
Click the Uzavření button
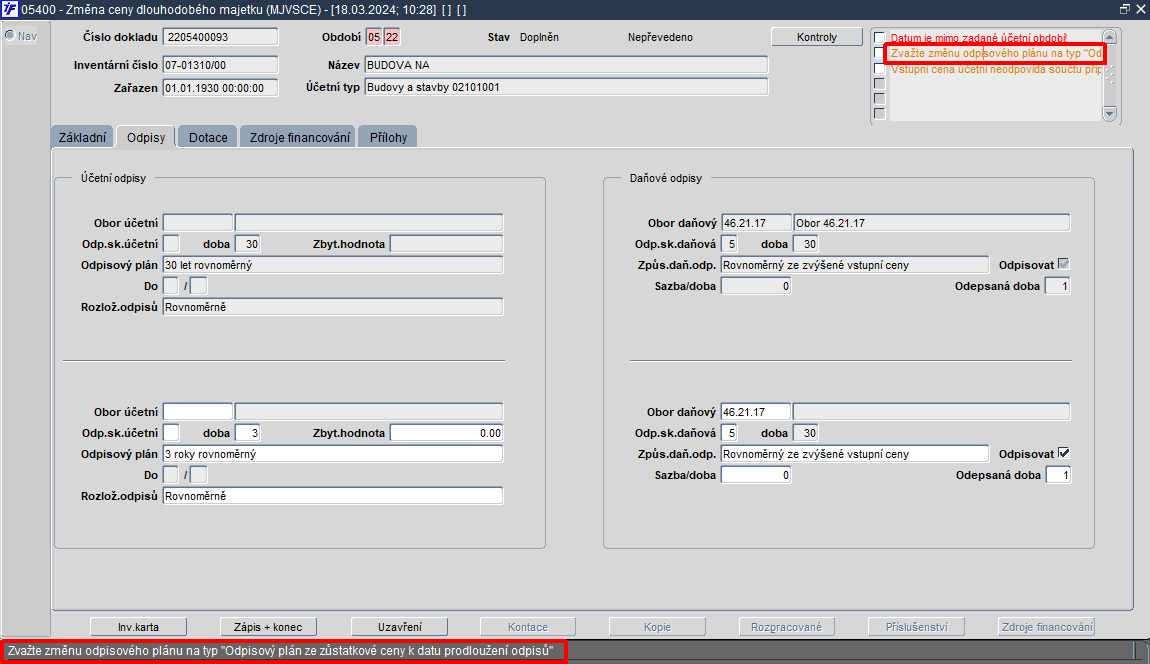(400, 627)
